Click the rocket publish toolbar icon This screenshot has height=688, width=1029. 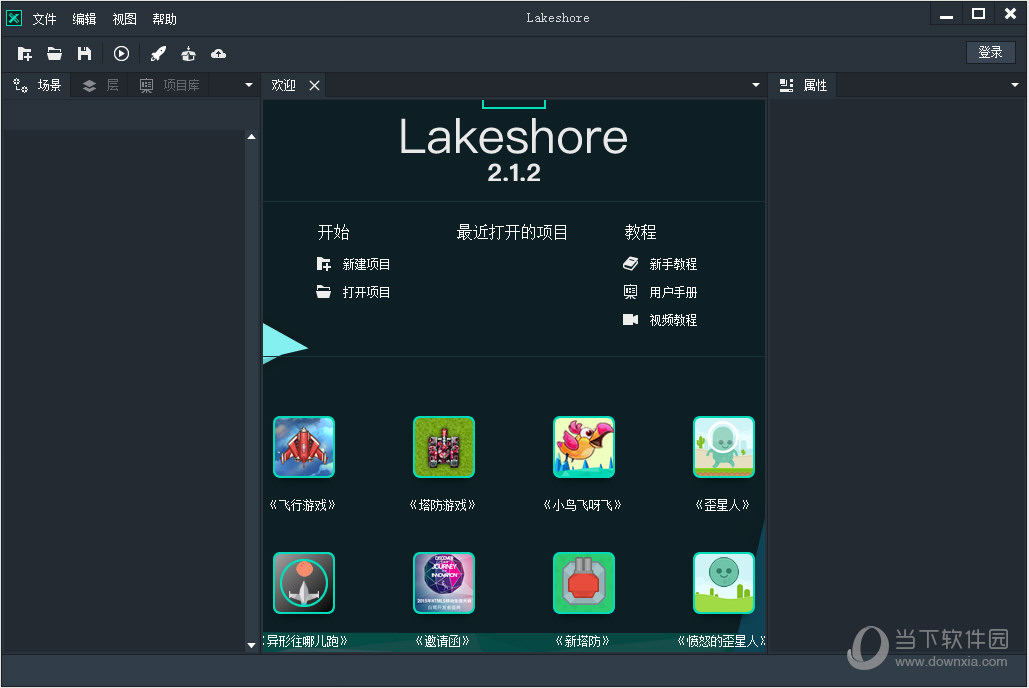tap(158, 54)
